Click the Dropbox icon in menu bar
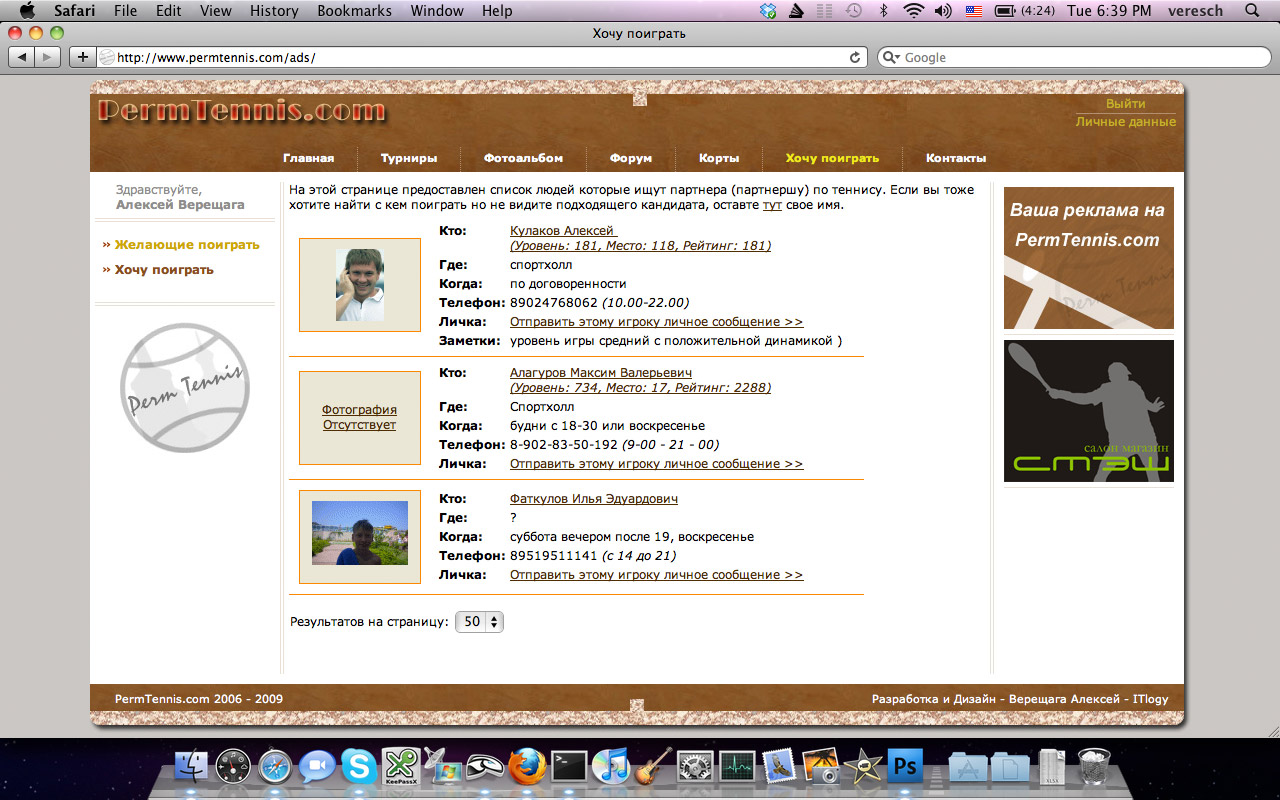1280x800 pixels. tap(768, 11)
